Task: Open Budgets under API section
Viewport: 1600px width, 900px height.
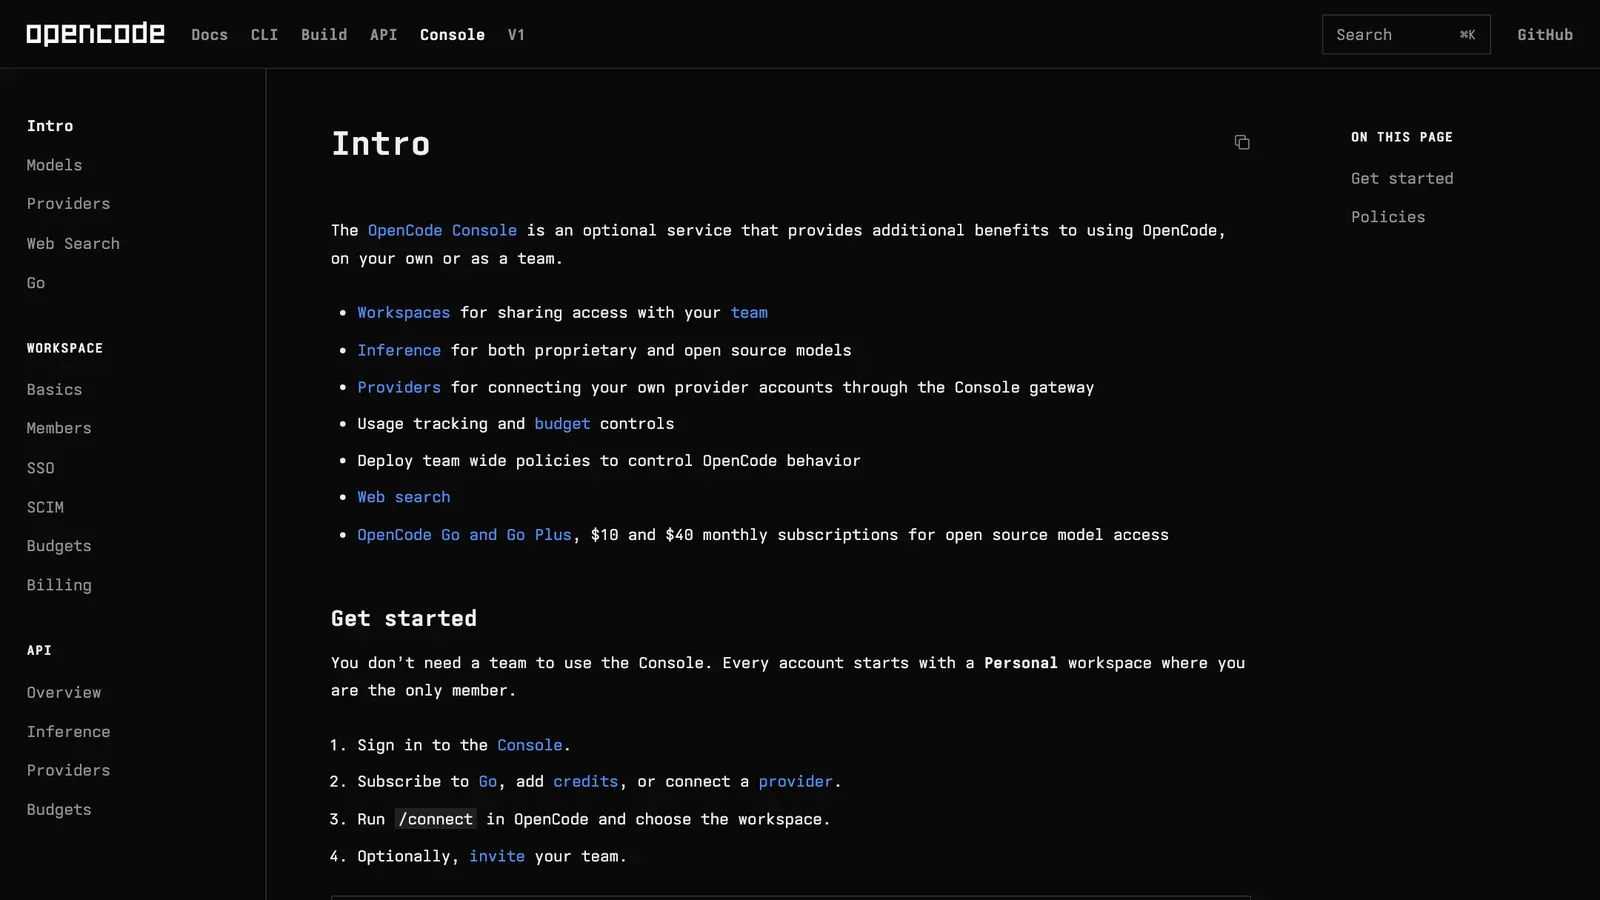Action: tap(59, 810)
